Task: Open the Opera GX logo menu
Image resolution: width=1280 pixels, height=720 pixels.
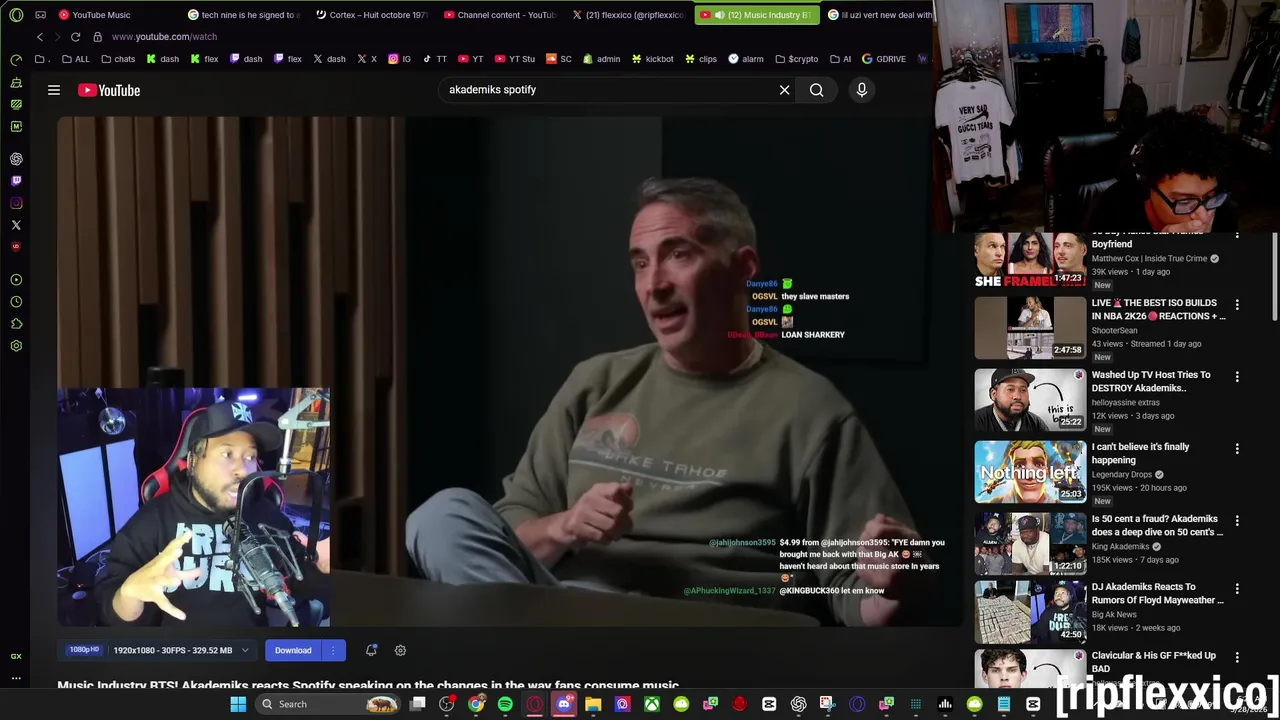Action: [x=16, y=15]
